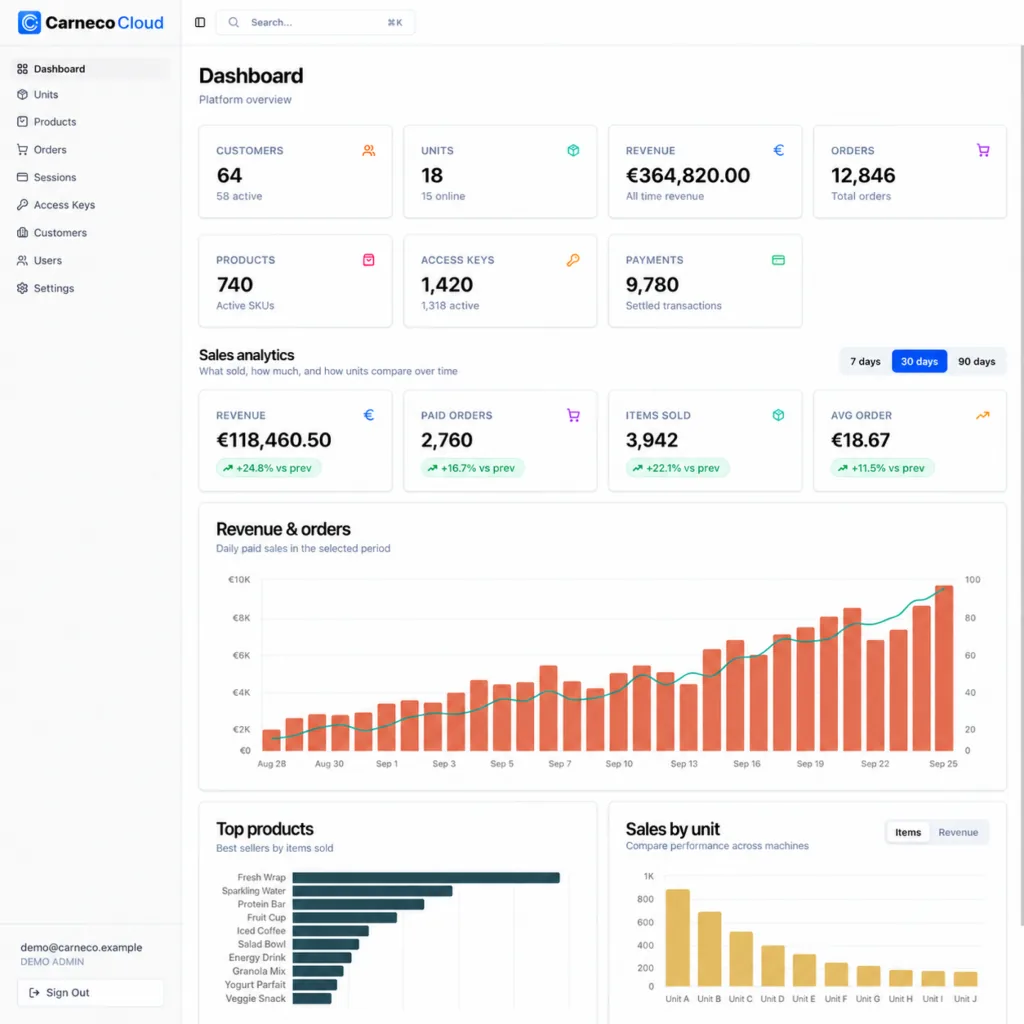Click the page vertical scrollbar

tap(1021, 483)
